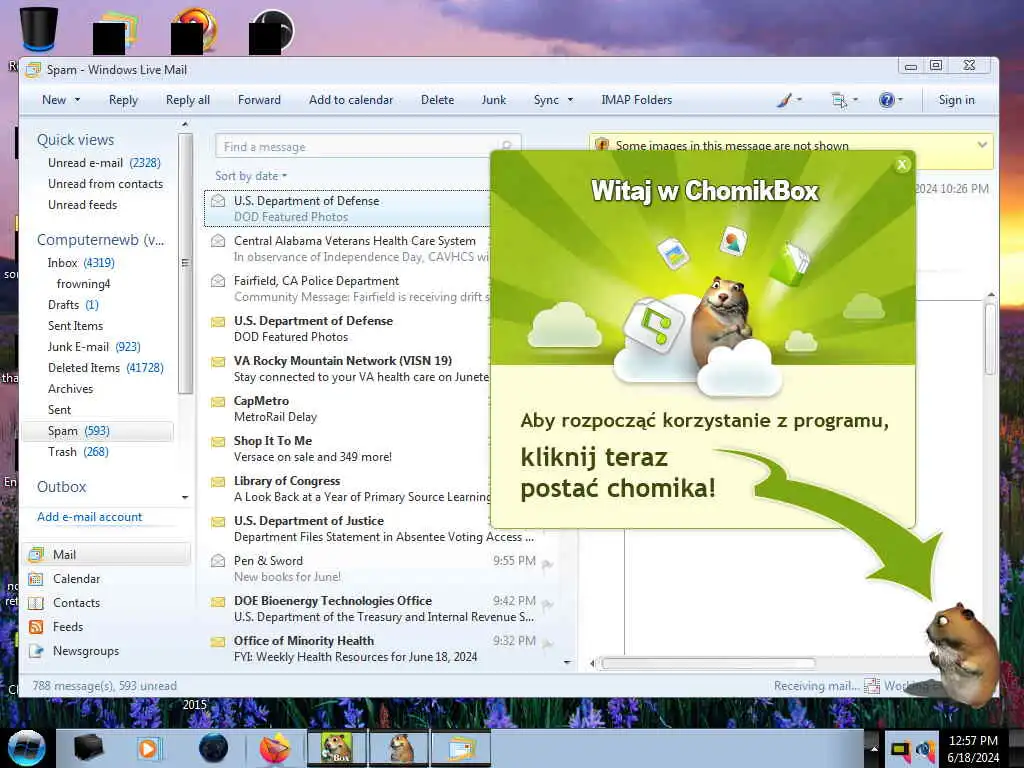Screen dimensions: 1024x768
Task: Open second hamster taskbar icon
Action: 399,748
